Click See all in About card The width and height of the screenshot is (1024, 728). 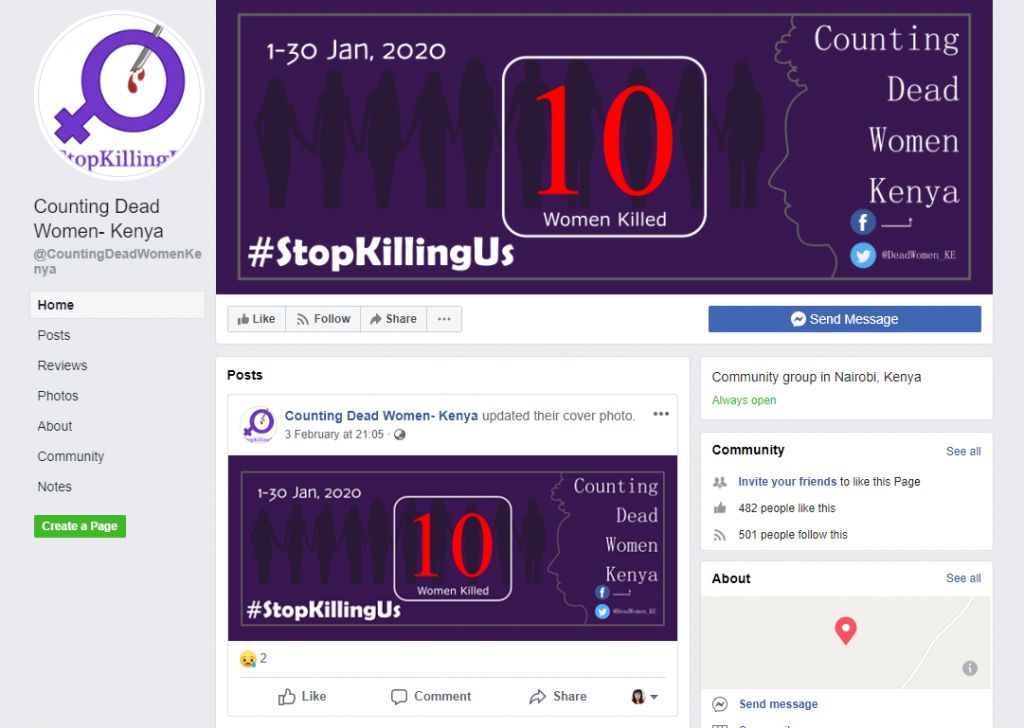(963, 578)
